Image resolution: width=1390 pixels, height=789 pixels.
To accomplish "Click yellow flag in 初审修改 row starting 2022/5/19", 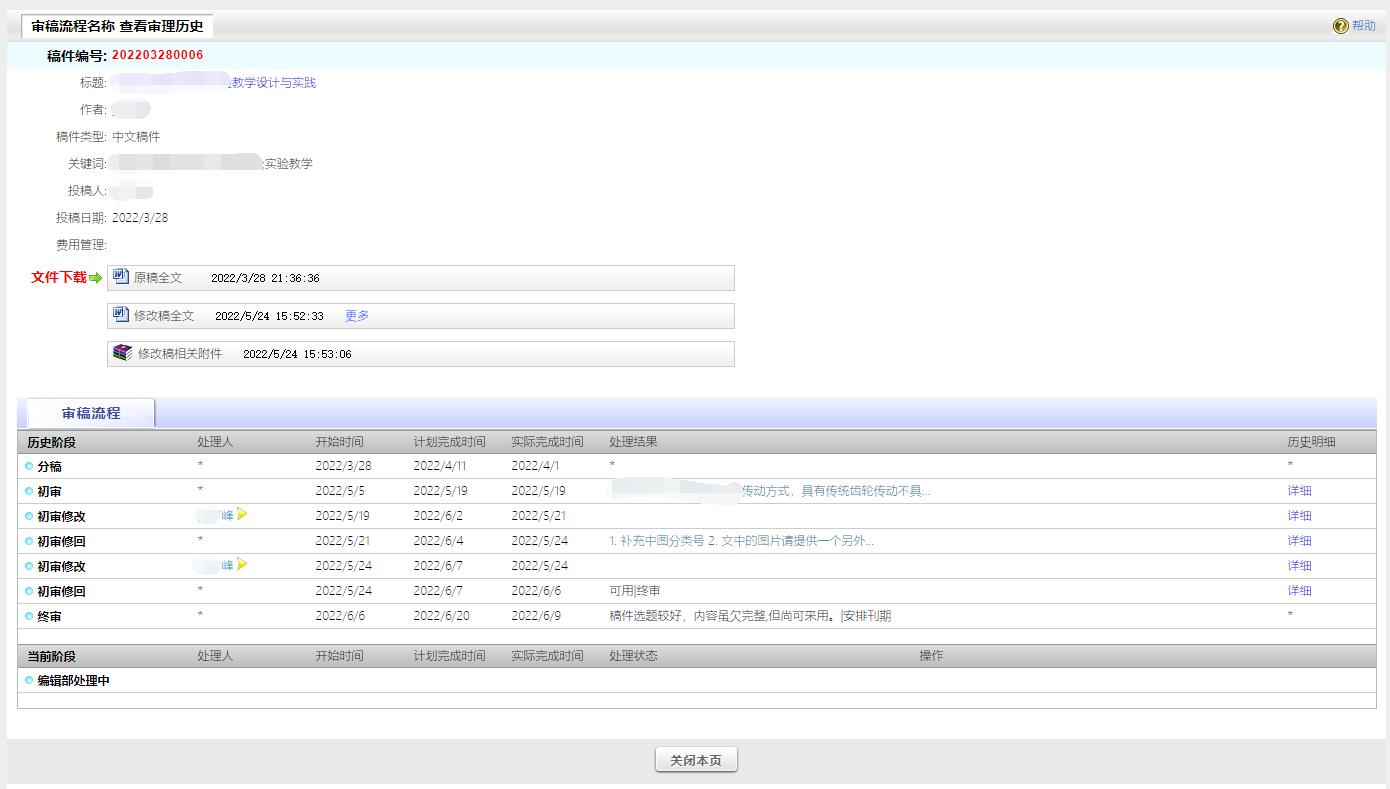I will tap(242, 515).
